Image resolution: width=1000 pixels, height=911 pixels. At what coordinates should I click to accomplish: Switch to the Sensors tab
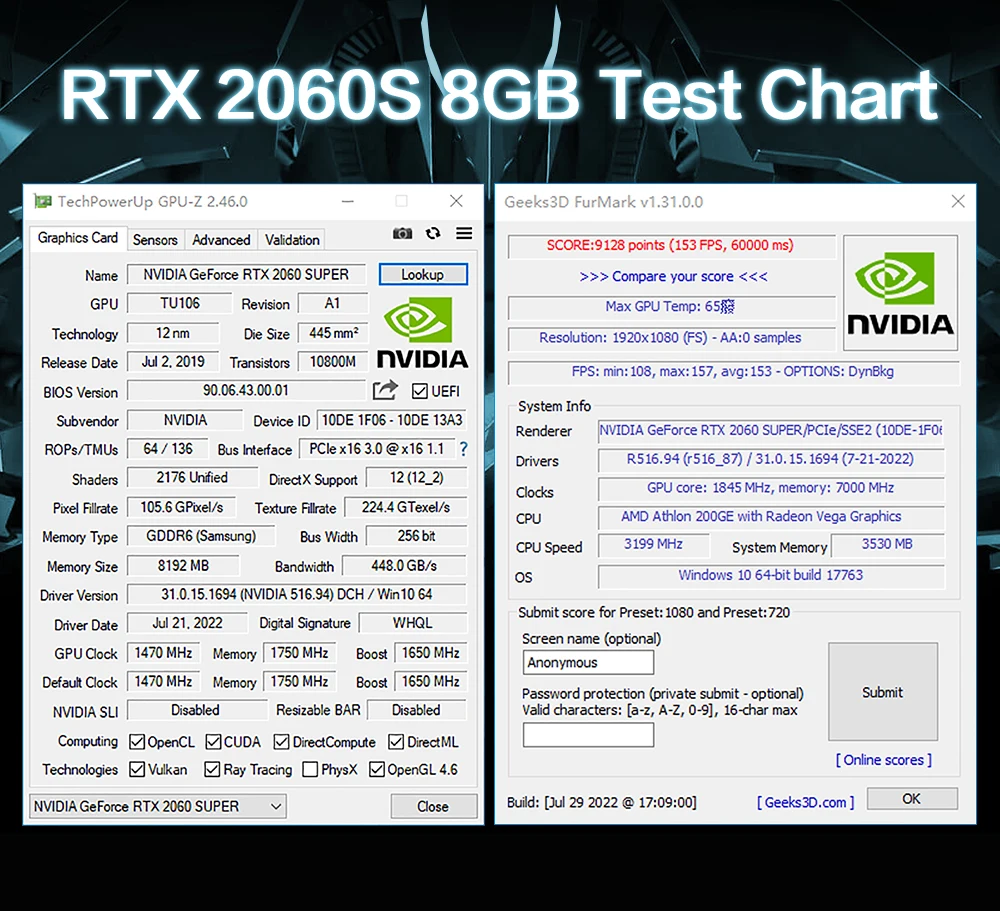click(155, 240)
